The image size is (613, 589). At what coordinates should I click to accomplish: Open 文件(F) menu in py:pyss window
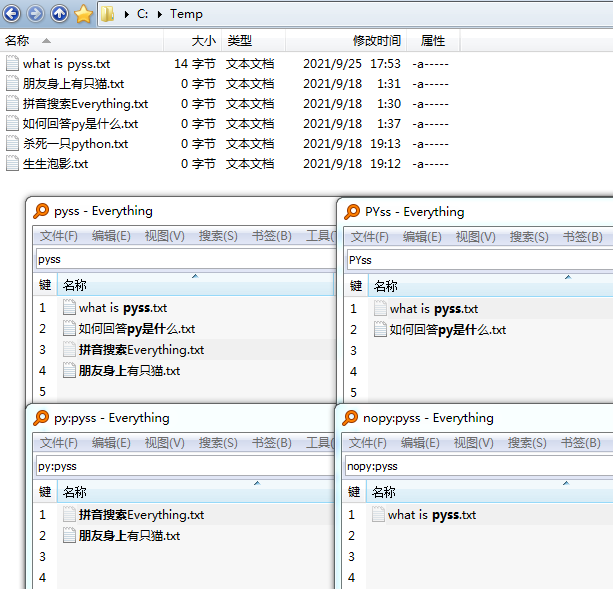point(59,442)
